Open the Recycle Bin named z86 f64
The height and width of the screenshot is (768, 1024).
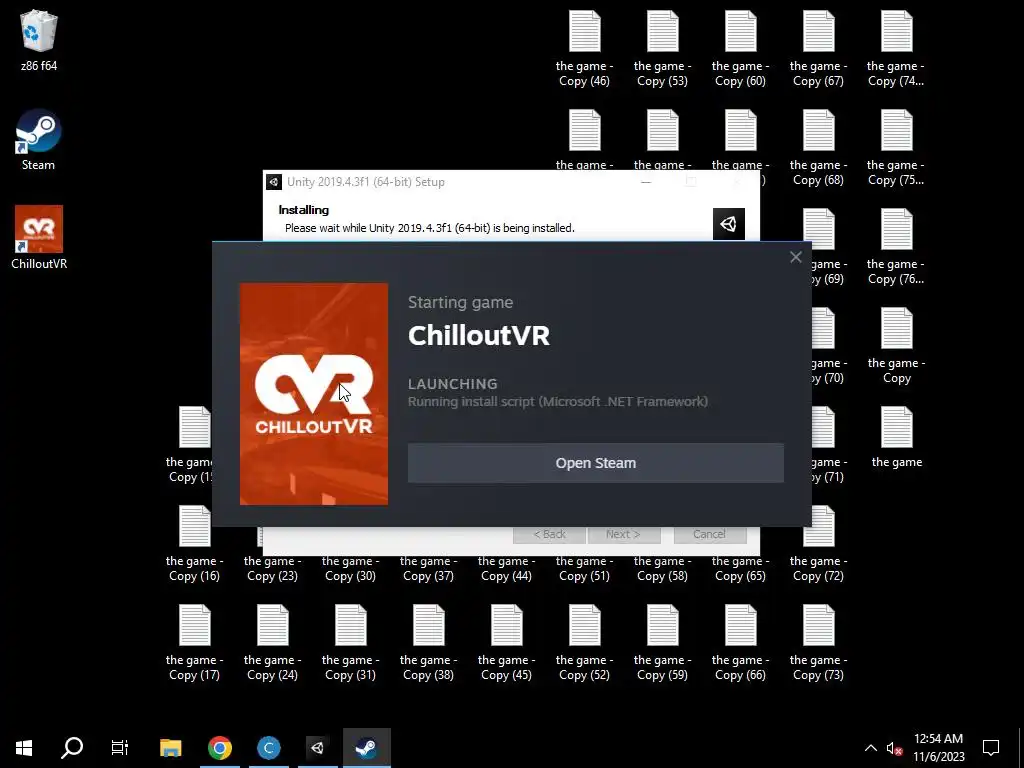tap(39, 40)
